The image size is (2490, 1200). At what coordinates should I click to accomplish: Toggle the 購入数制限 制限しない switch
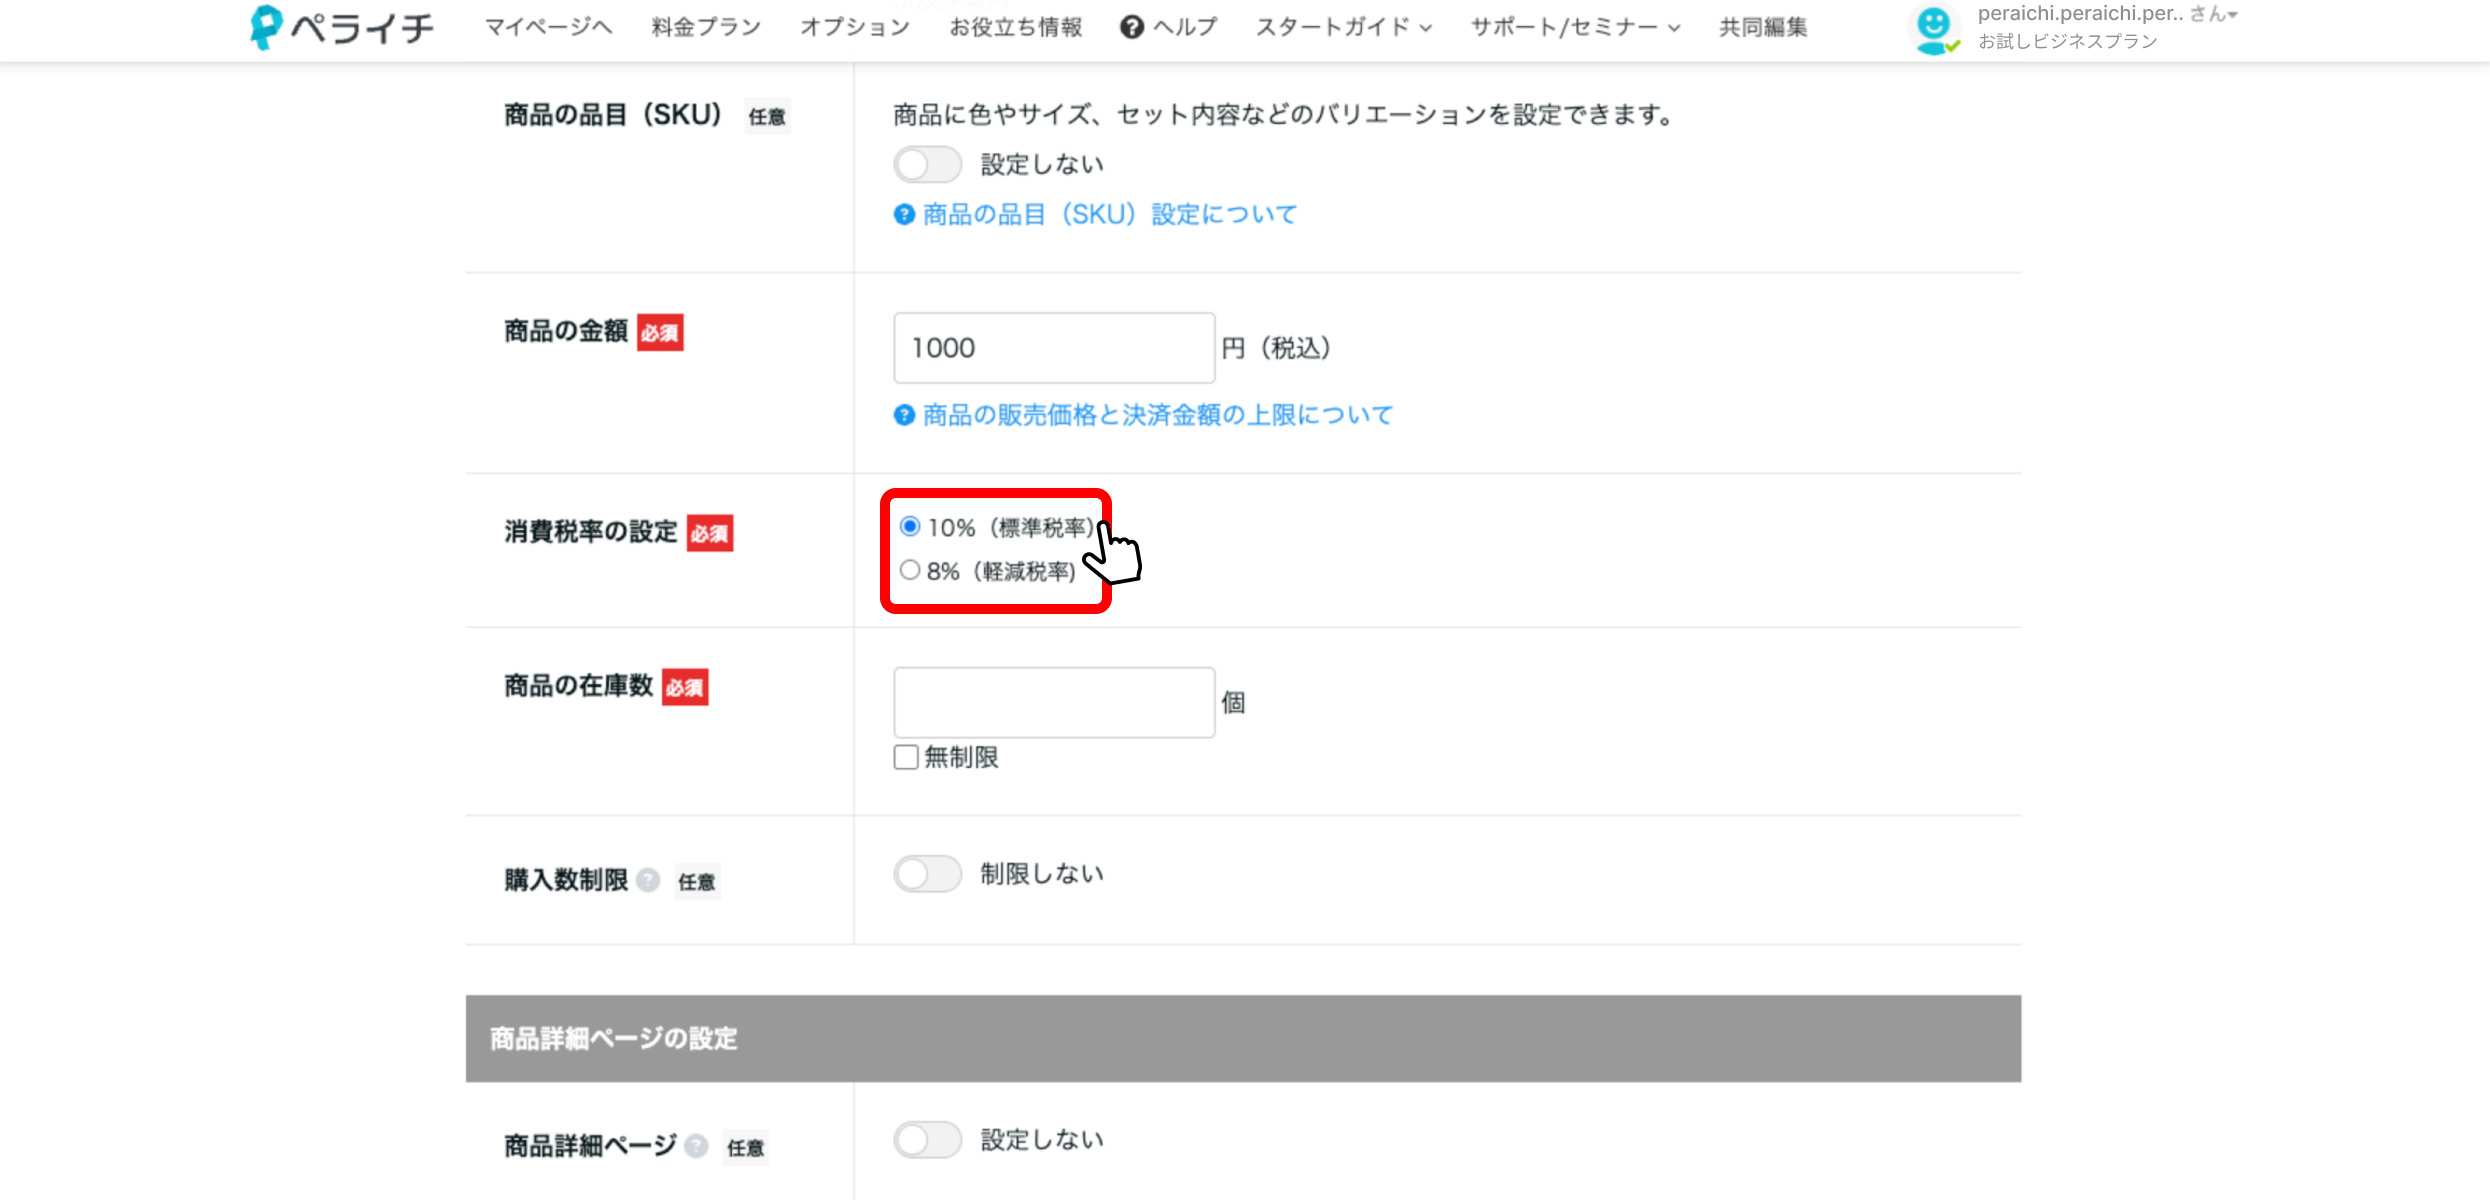point(927,874)
